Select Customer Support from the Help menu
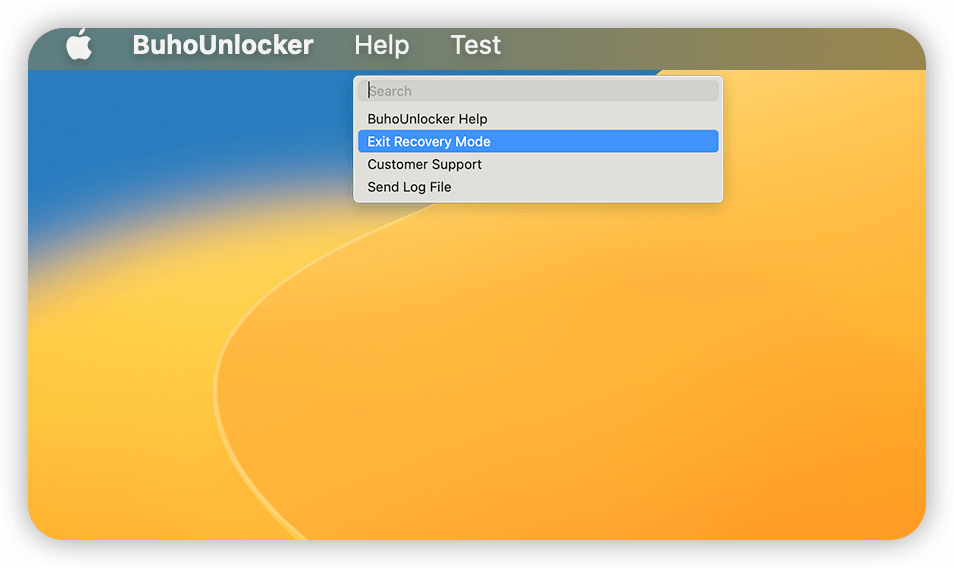 tap(538, 164)
